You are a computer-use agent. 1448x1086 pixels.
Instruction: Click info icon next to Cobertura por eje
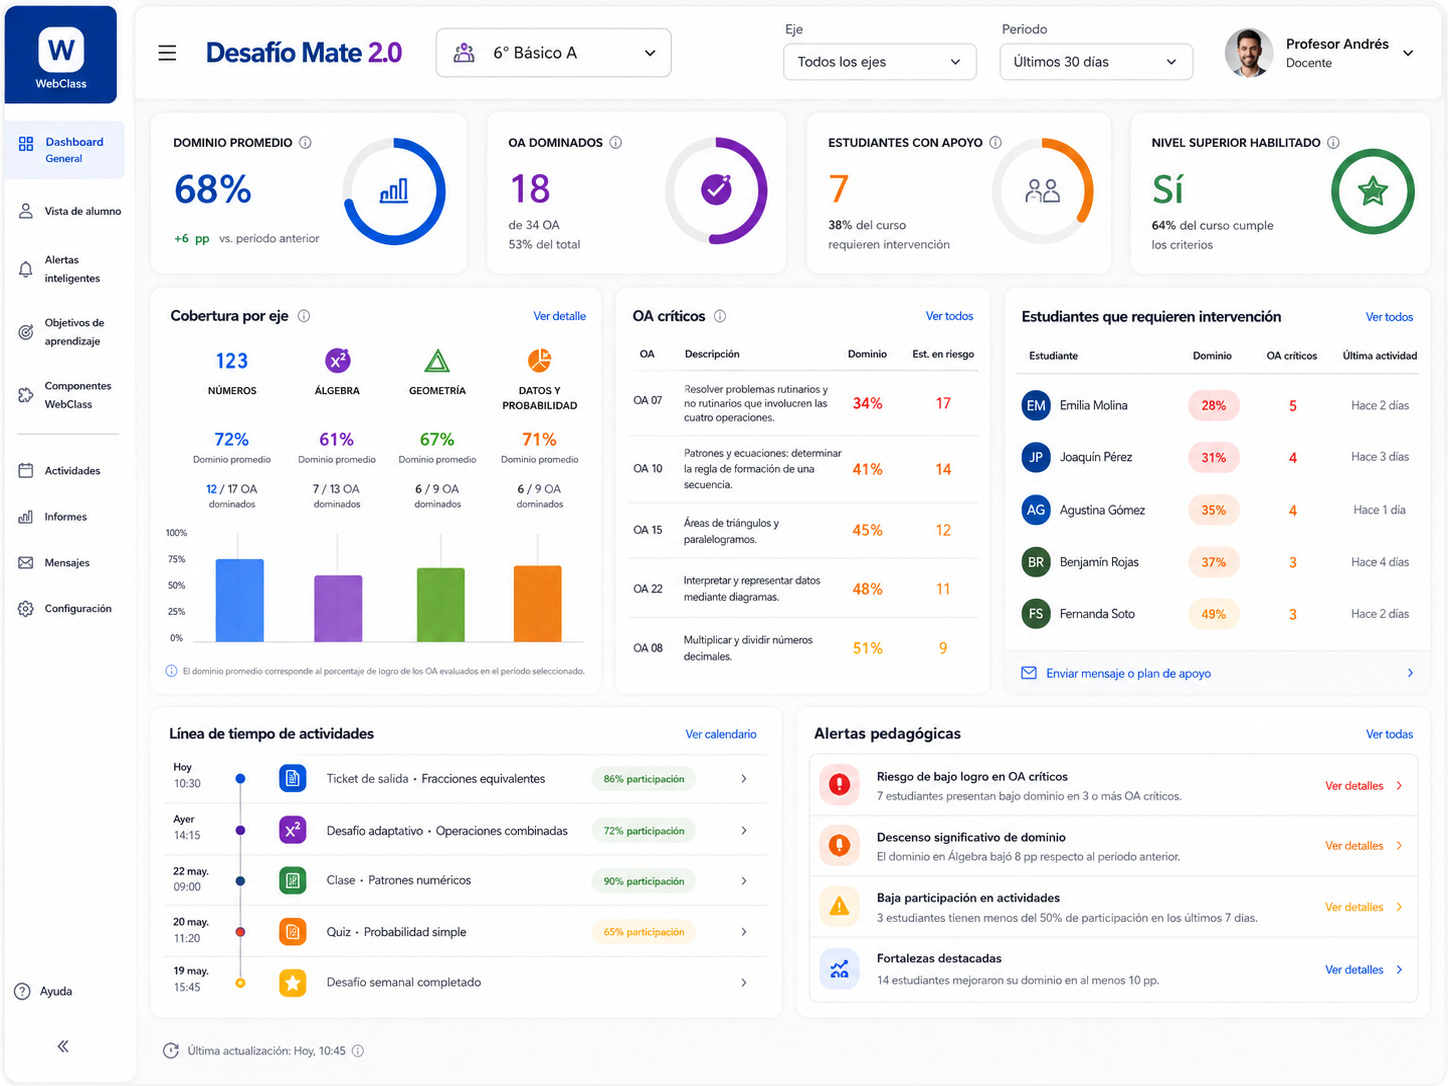304,316
